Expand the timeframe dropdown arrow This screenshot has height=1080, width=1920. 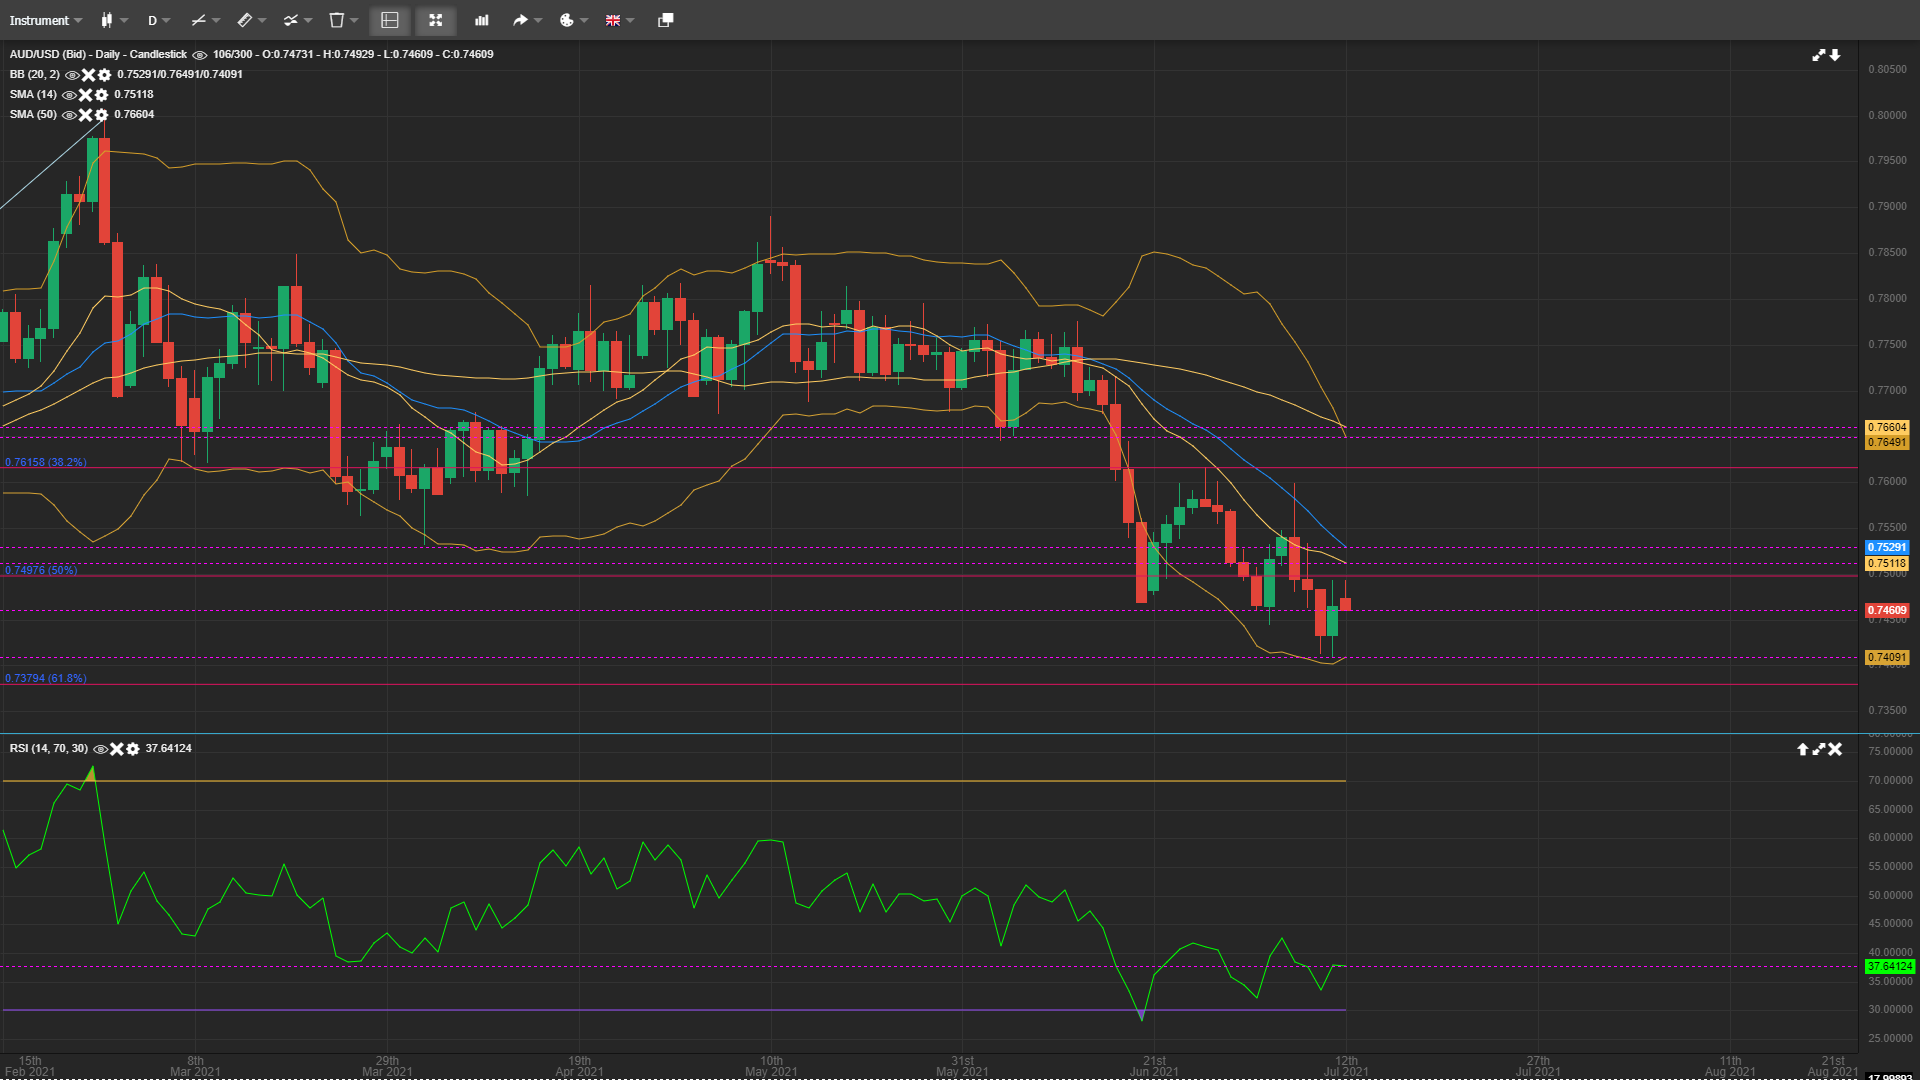[166, 20]
